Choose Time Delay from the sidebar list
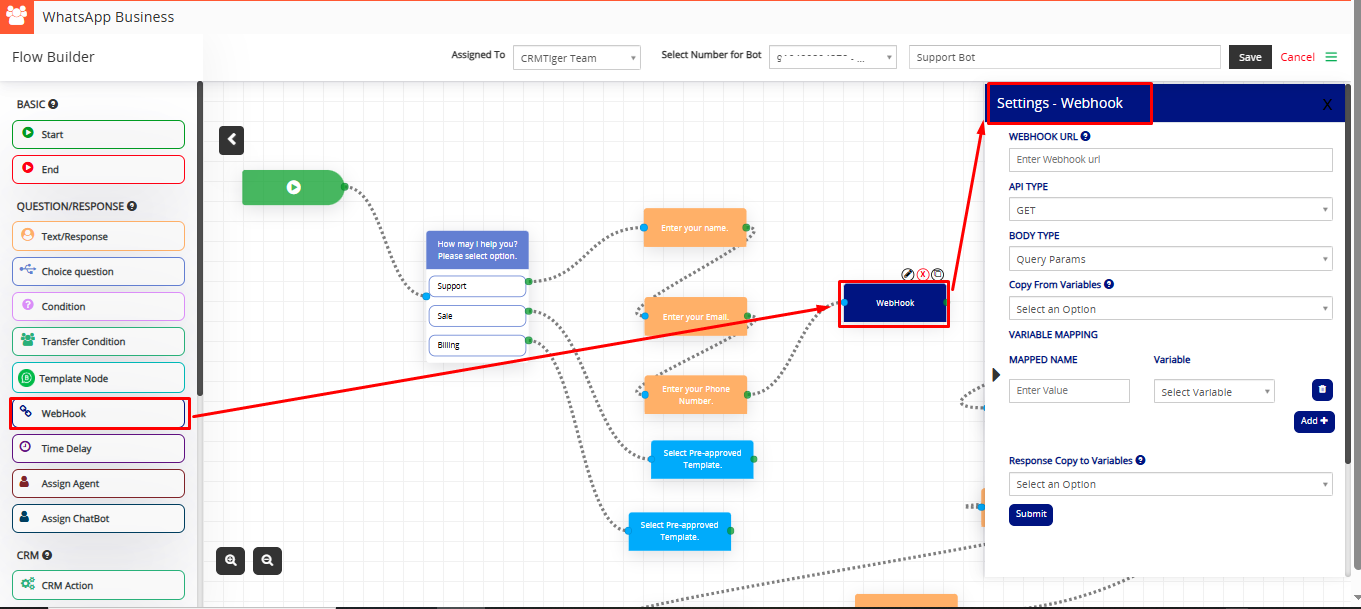 click(x=98, y=449)
